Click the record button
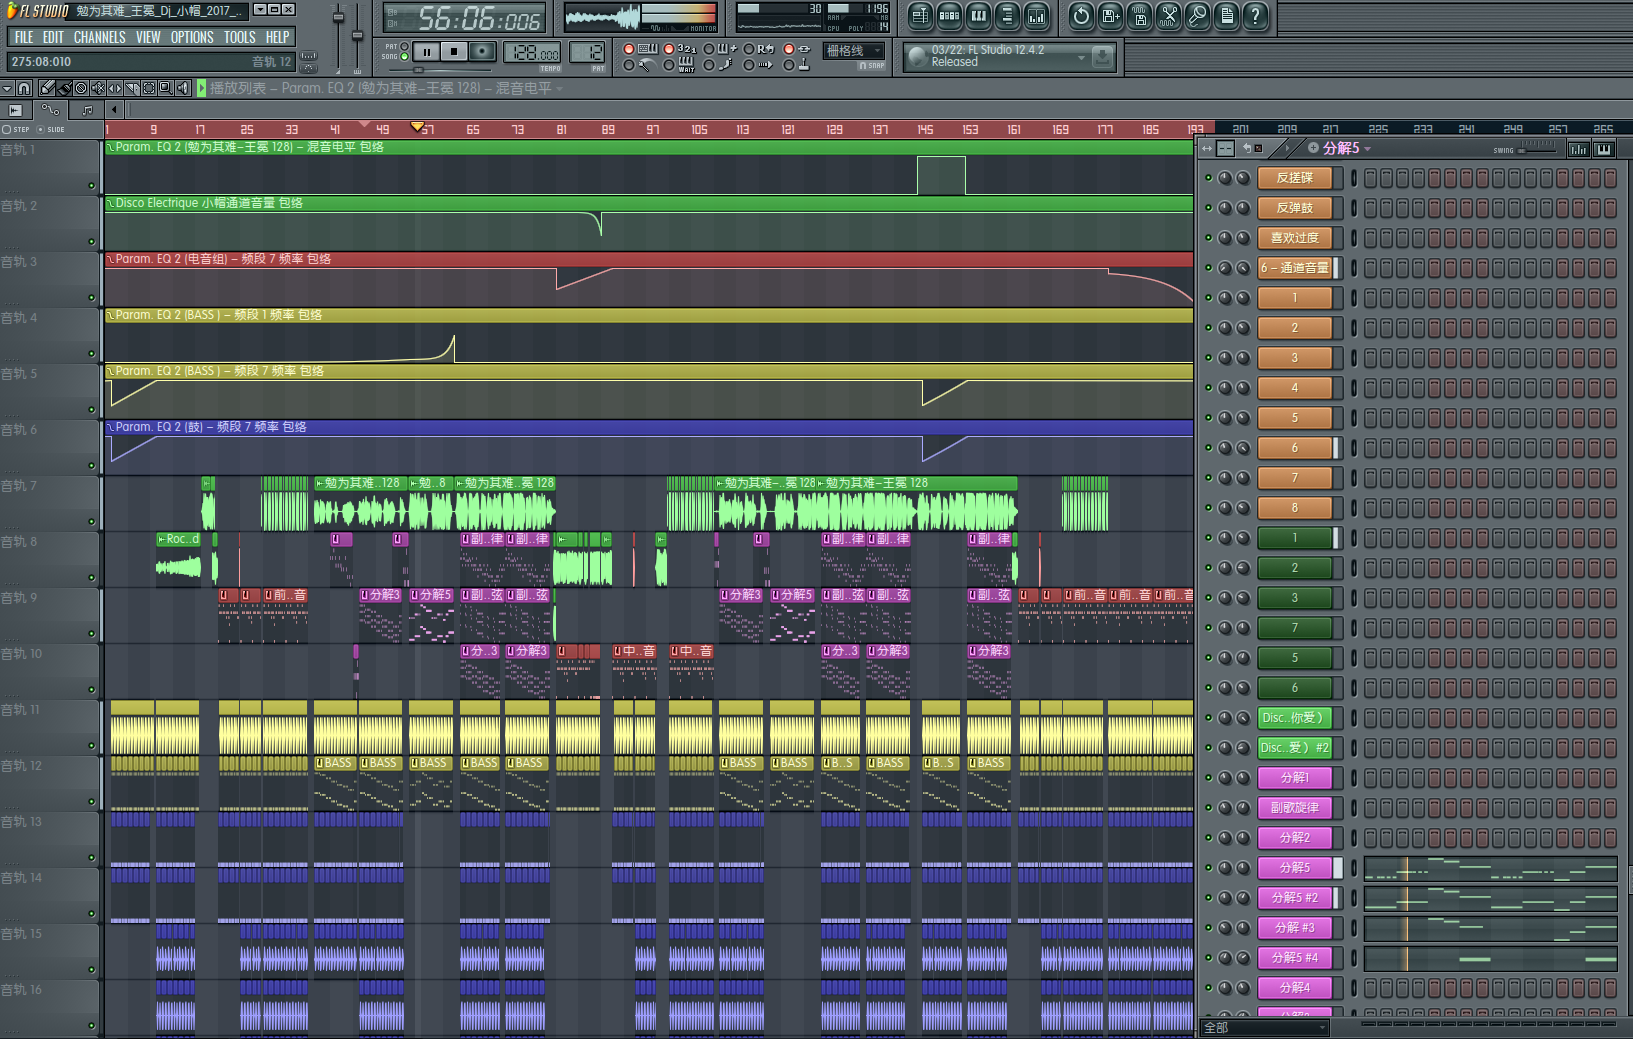The width and height of the screenshot is (1633, 1039). [x=482, y=52]
